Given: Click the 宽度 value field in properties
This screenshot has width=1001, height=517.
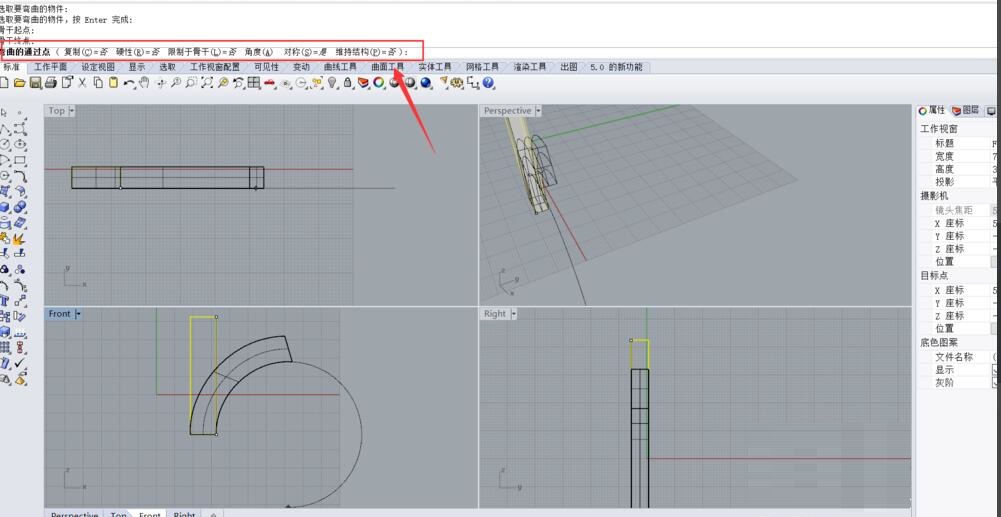Looking at the screenshot, I should coord(994,157).
